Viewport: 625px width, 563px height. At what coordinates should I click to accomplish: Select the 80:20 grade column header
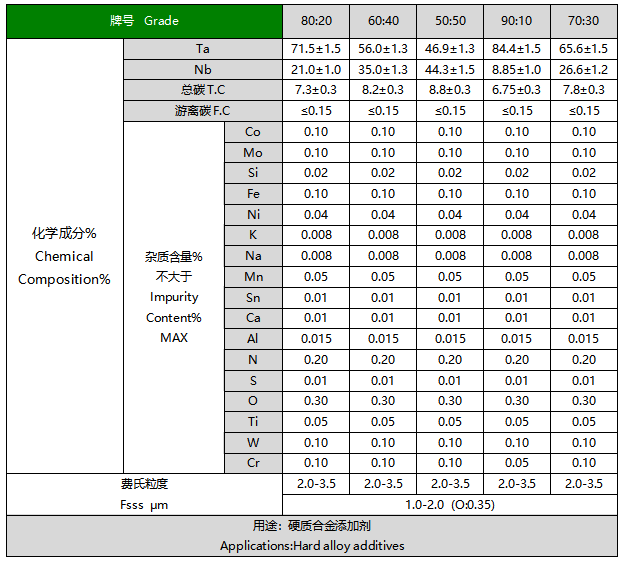click(x=316, y=21)
